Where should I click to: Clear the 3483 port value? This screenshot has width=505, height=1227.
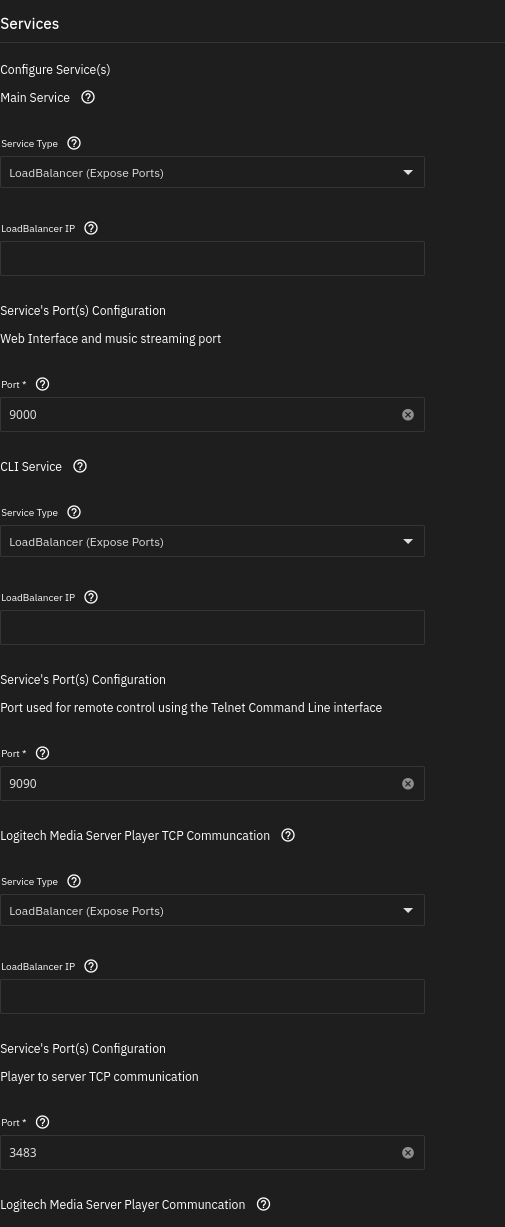(x=408, y=1153)
